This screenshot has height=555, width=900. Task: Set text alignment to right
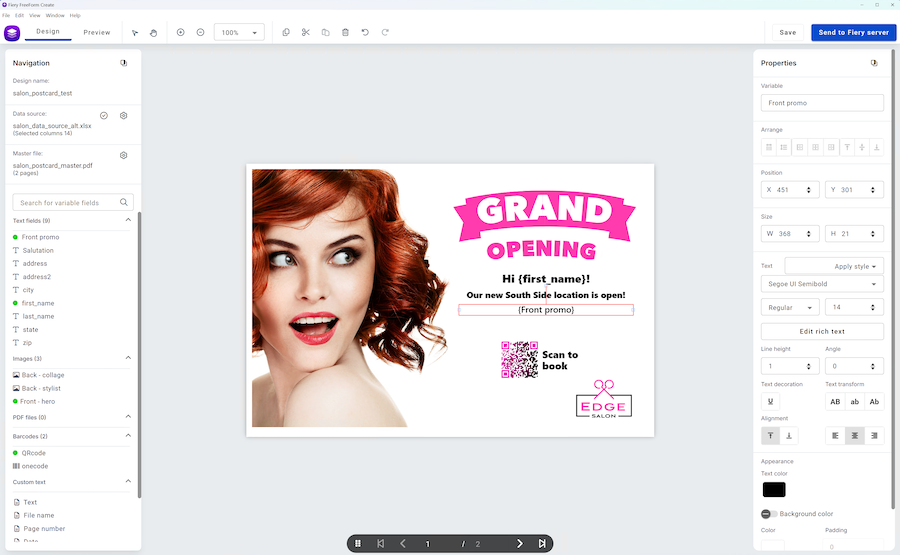(875, 436)
